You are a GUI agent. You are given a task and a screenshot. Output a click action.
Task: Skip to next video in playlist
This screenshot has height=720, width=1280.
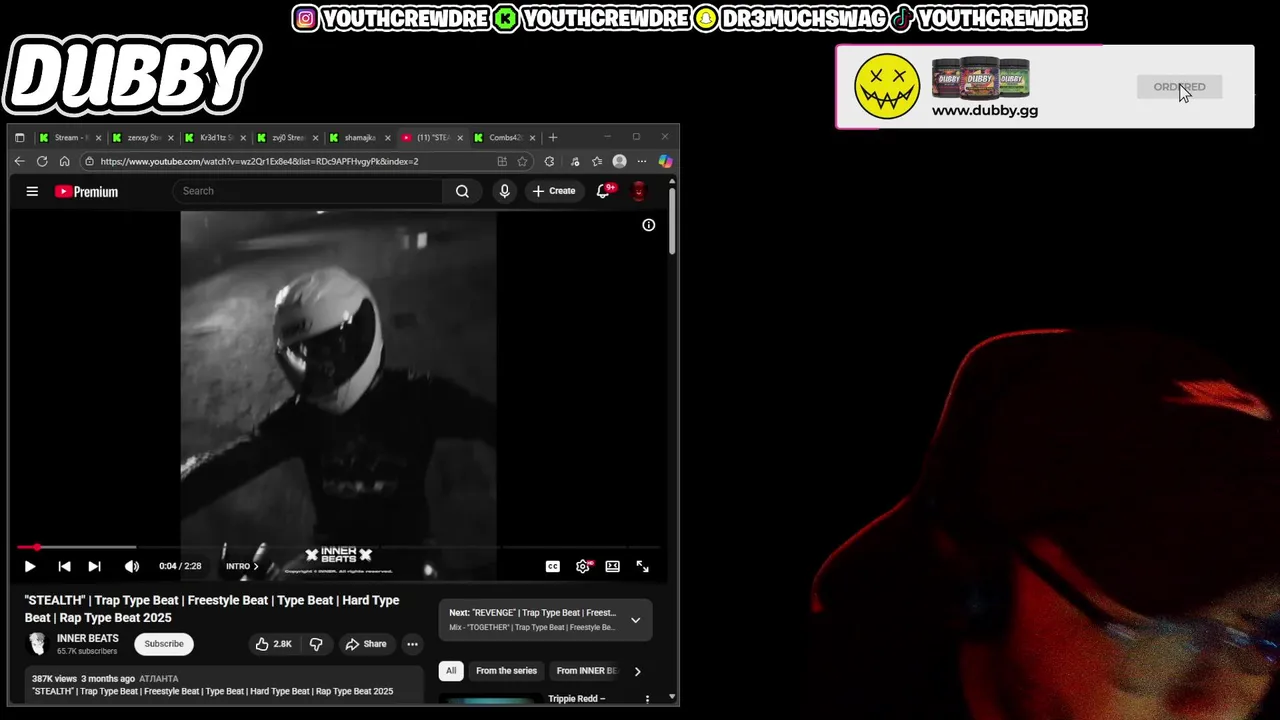click(x=94, y=566)
